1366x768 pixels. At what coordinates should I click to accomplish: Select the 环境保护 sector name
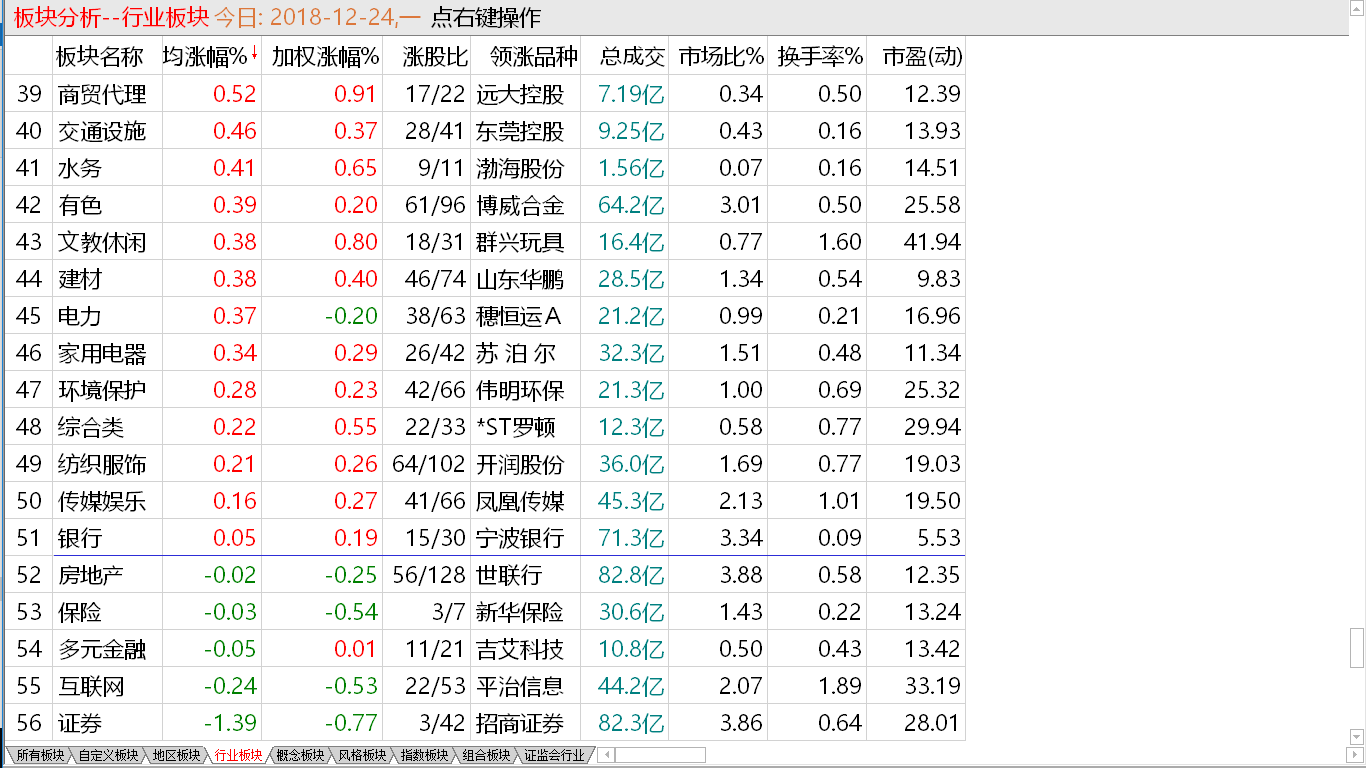tap(102, 390)
